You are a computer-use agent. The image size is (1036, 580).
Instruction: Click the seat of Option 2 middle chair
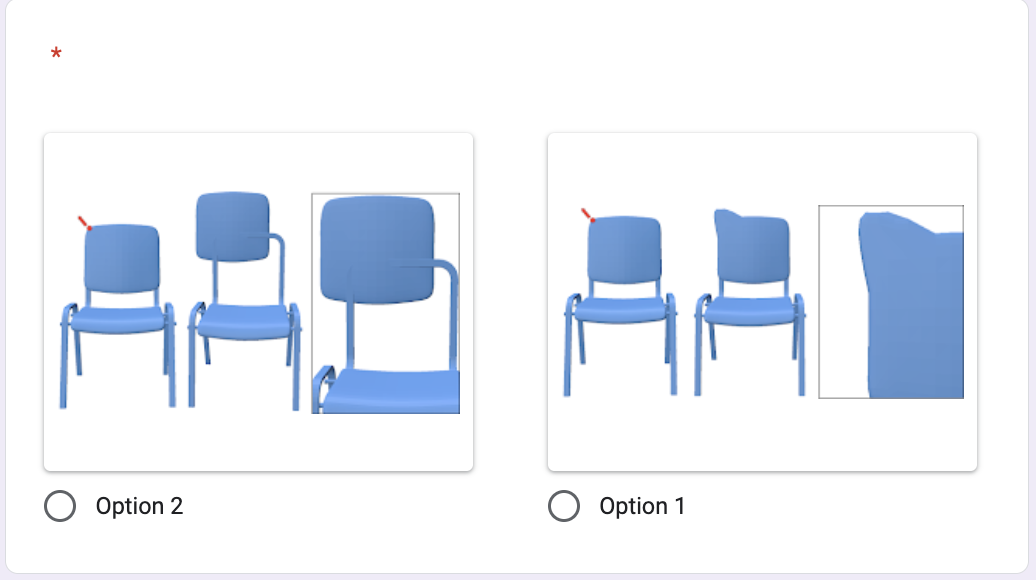click(244, 321)
